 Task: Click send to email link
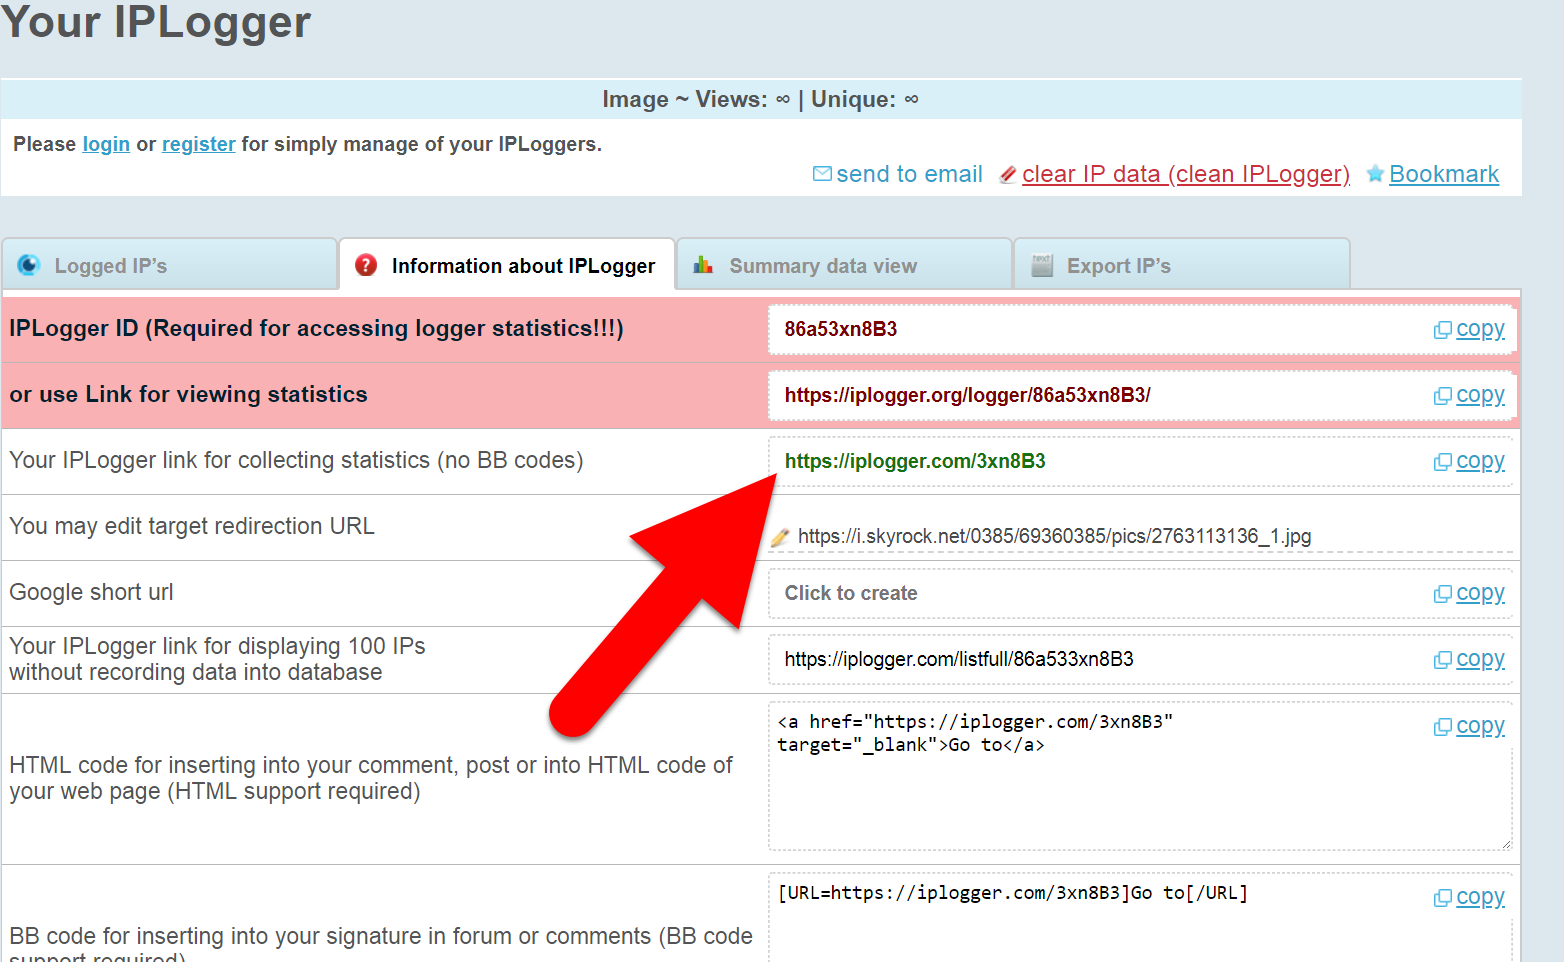(x=909, y=174)
